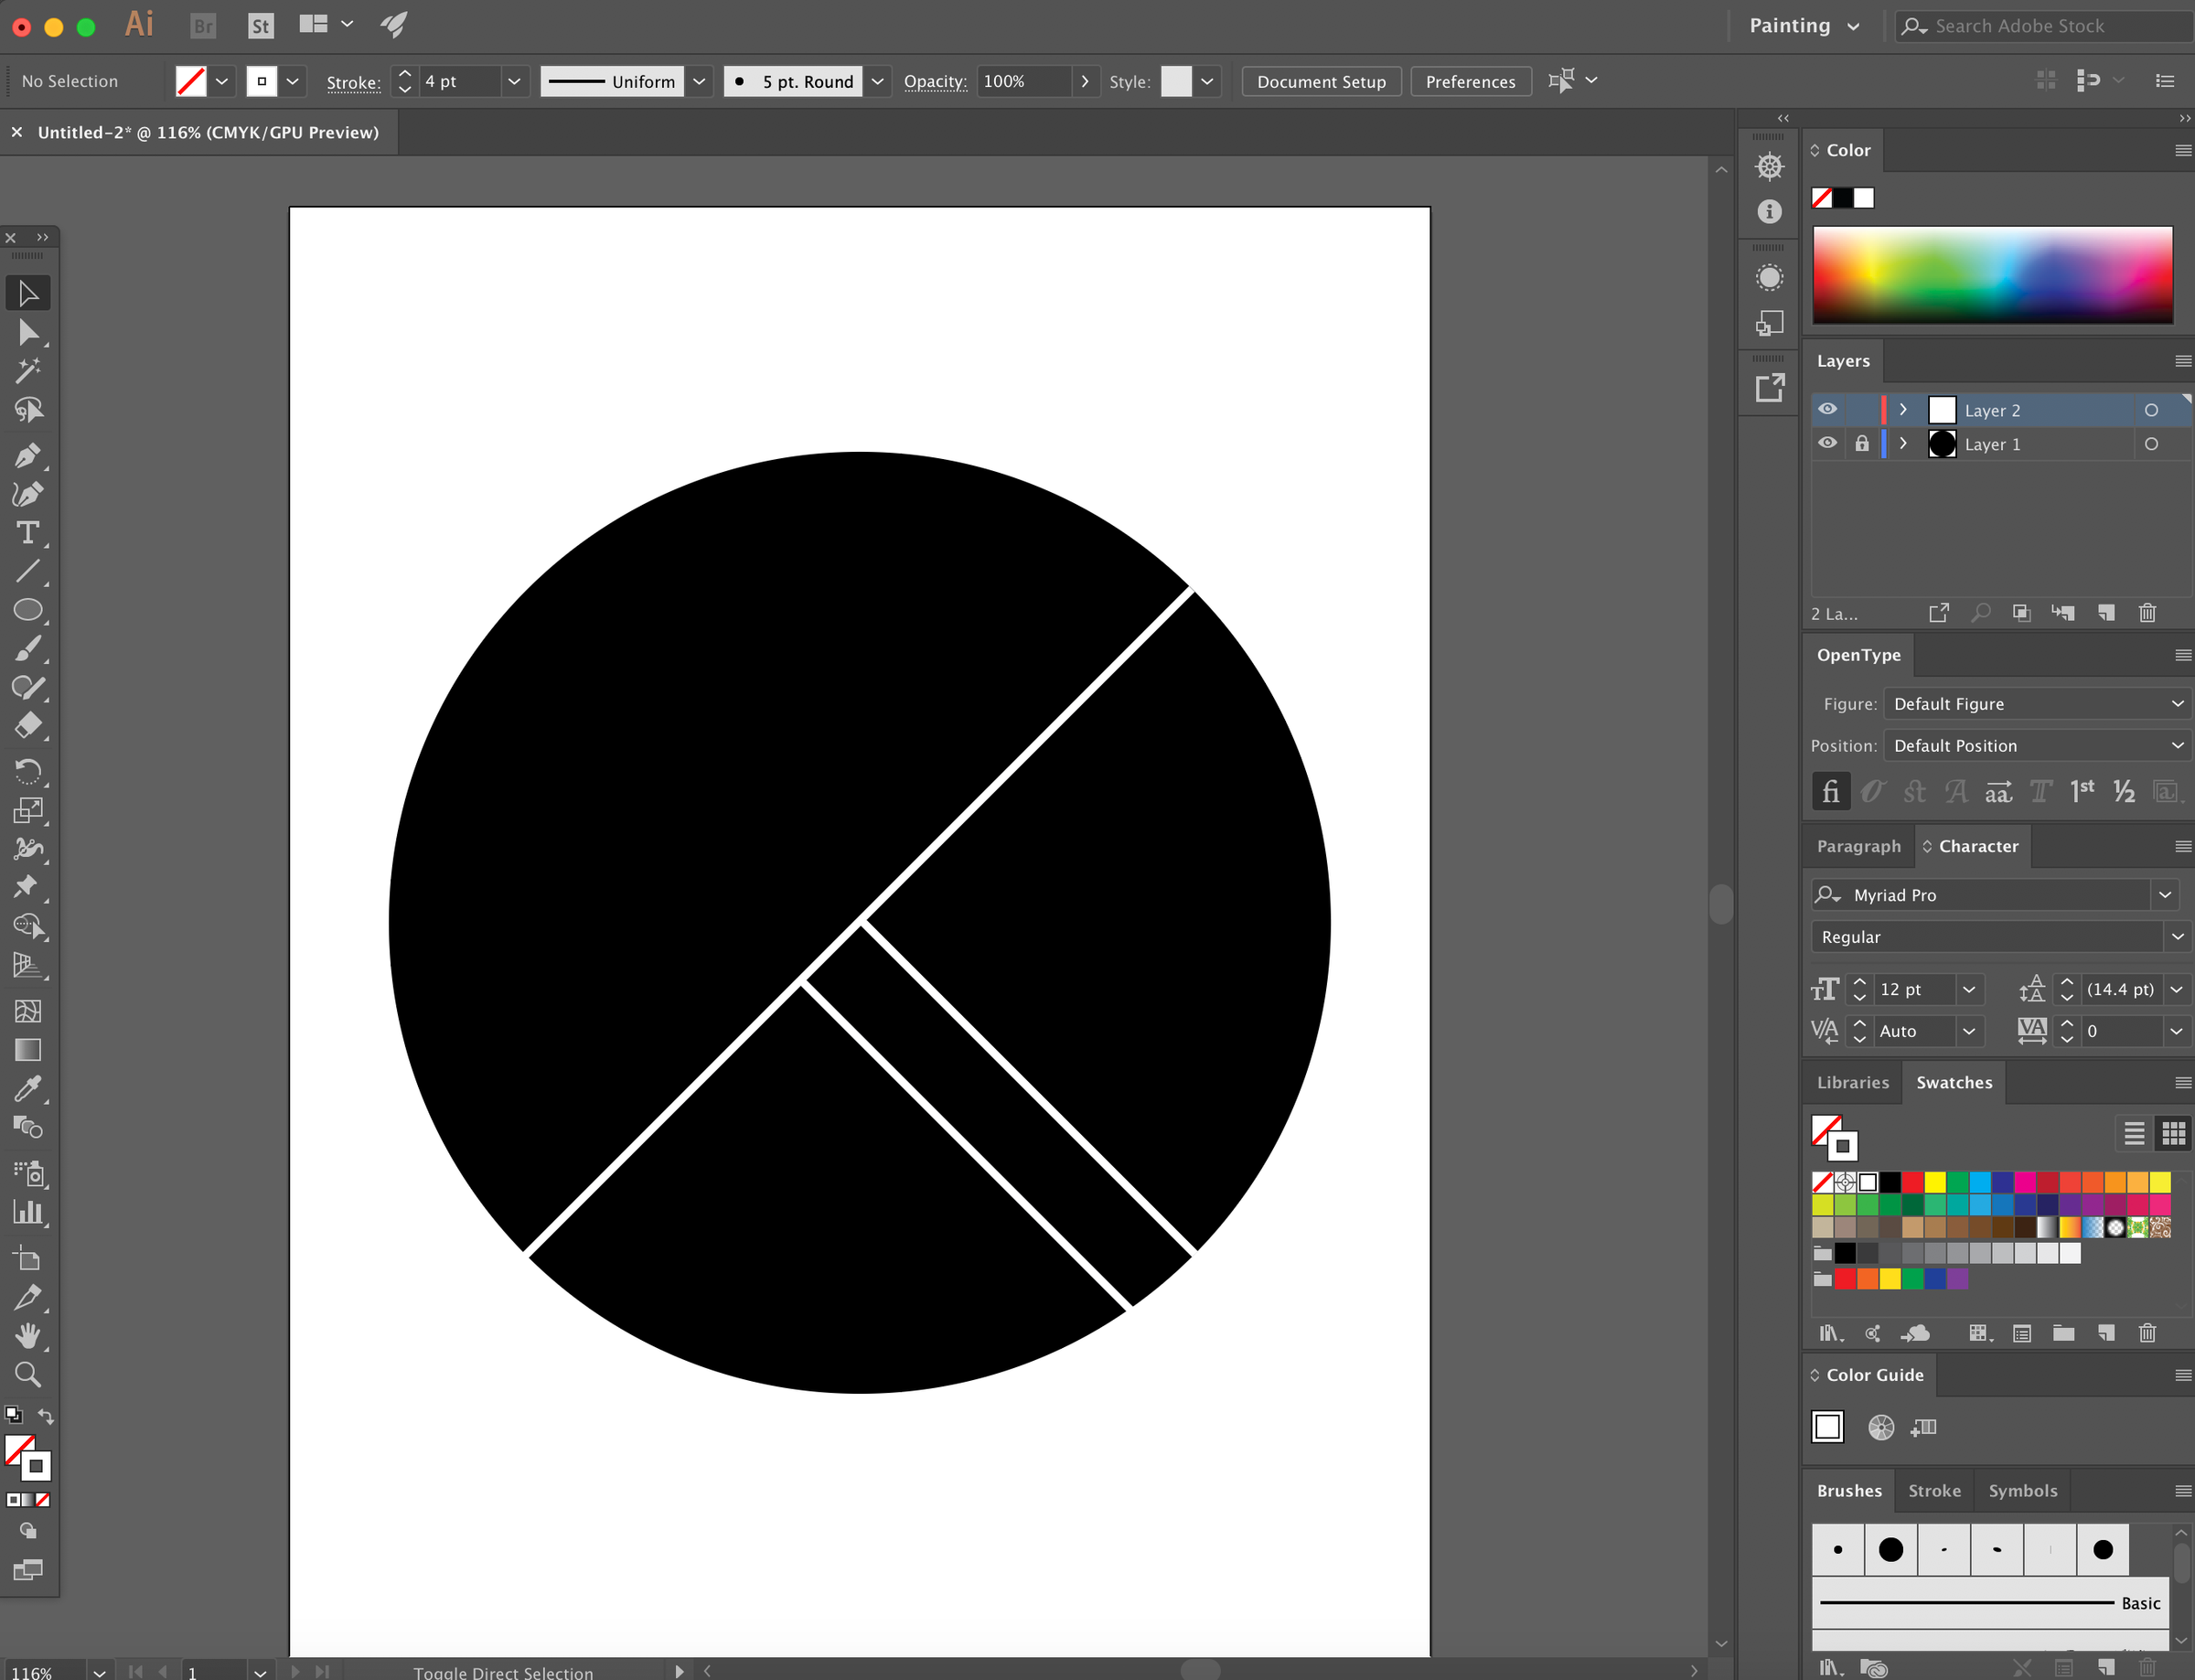The width and height of the screenshot is (2195, 1680).
Task: Select the Paintbrush tool
Action: [x=27, y=648]
